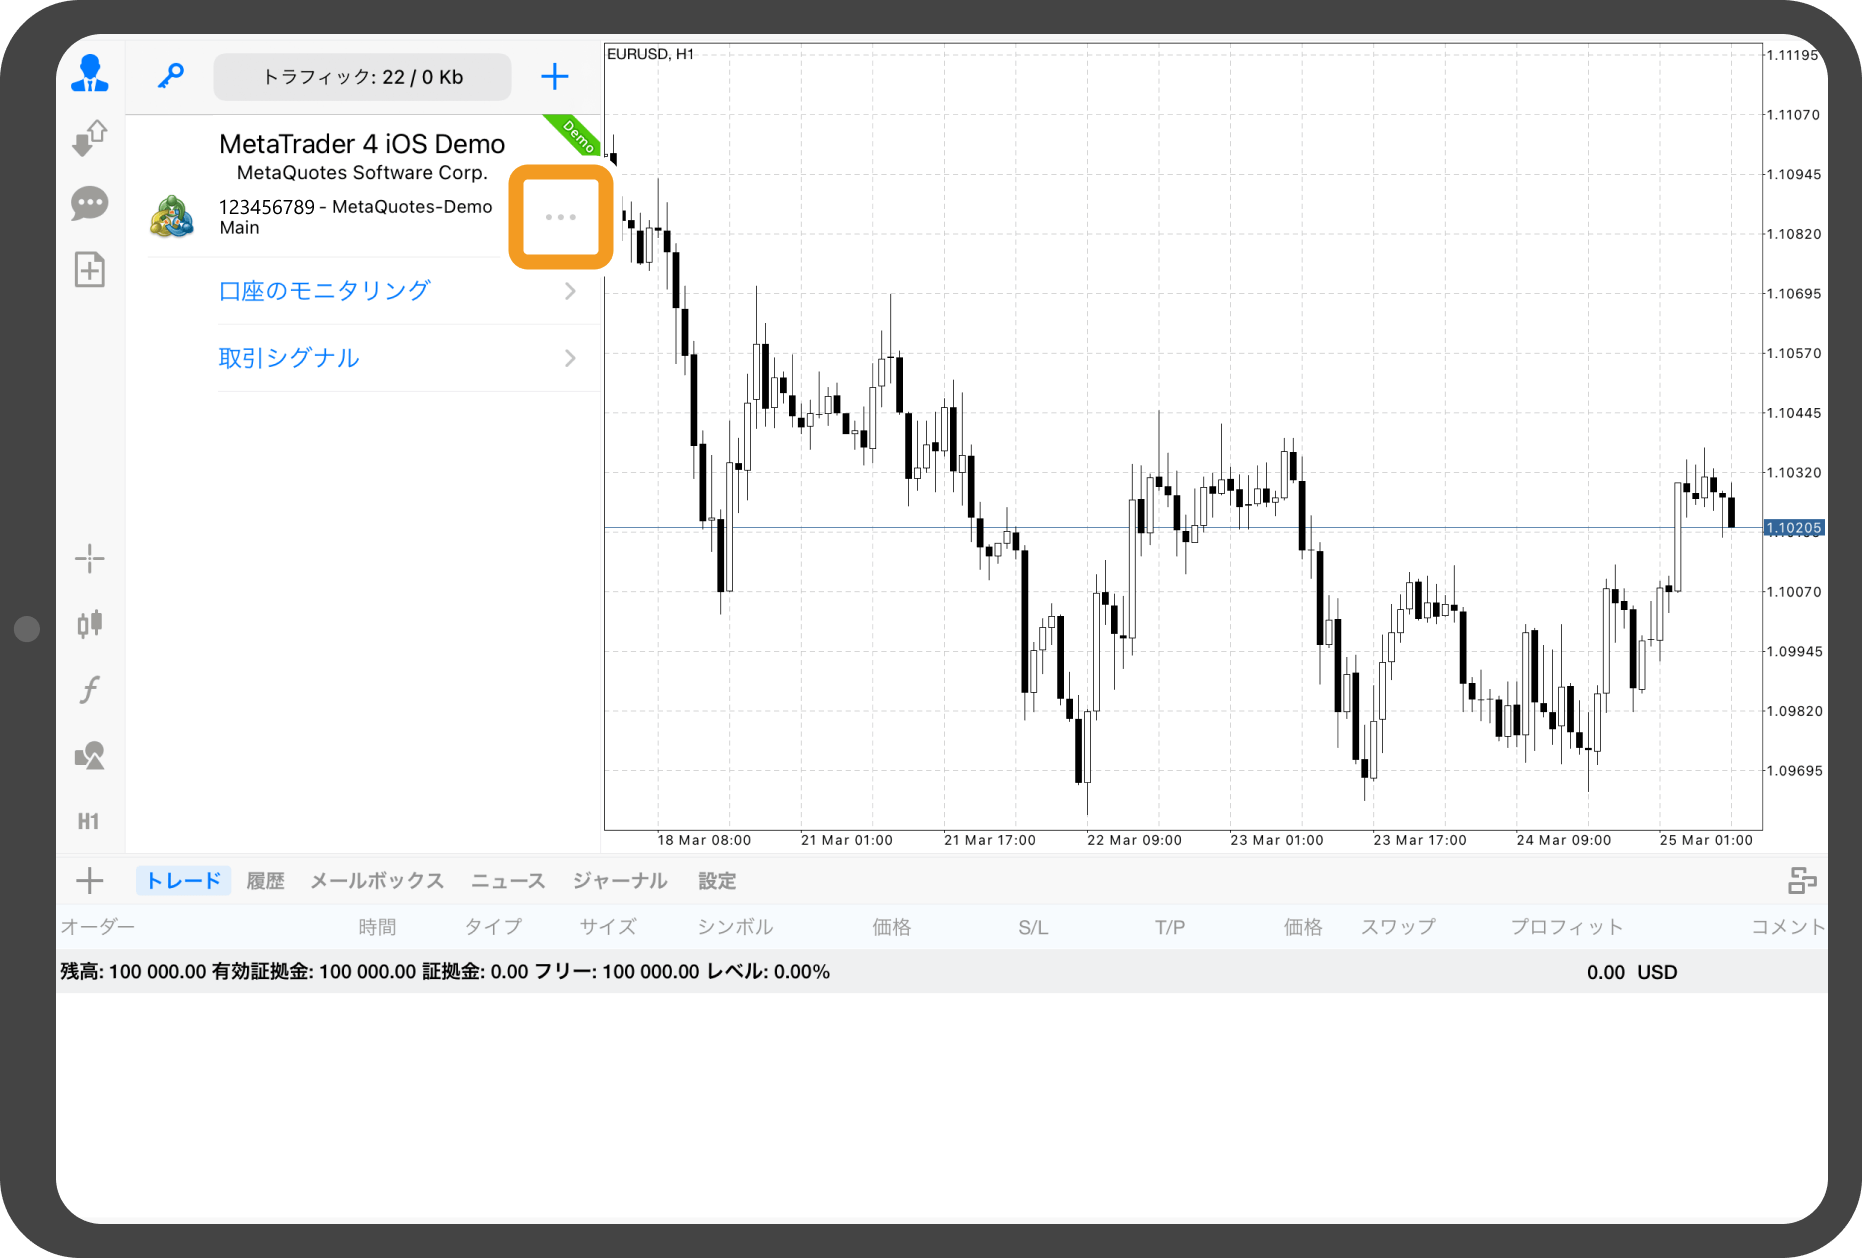Open the candlestick chart type icon
The width and height of the screenshot is (1862, 1258).
tap(90, 624)
